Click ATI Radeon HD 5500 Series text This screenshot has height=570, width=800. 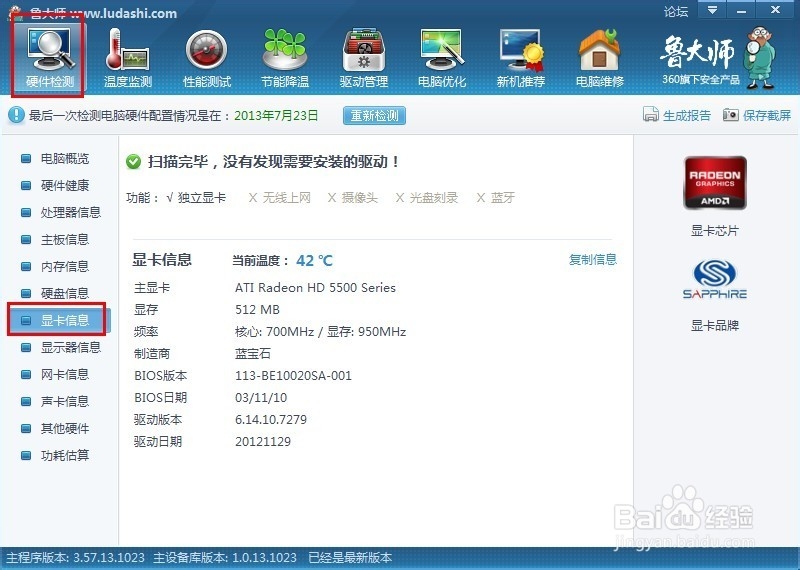[x=315, y=288]
